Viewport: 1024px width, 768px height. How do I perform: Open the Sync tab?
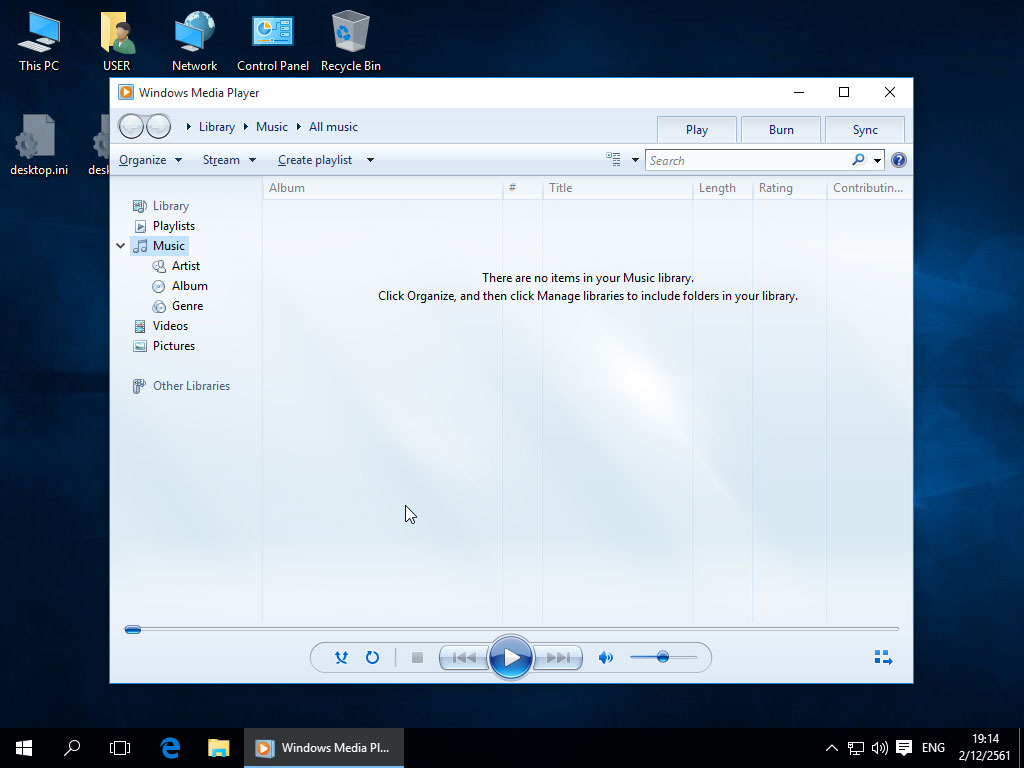[865, 130]
